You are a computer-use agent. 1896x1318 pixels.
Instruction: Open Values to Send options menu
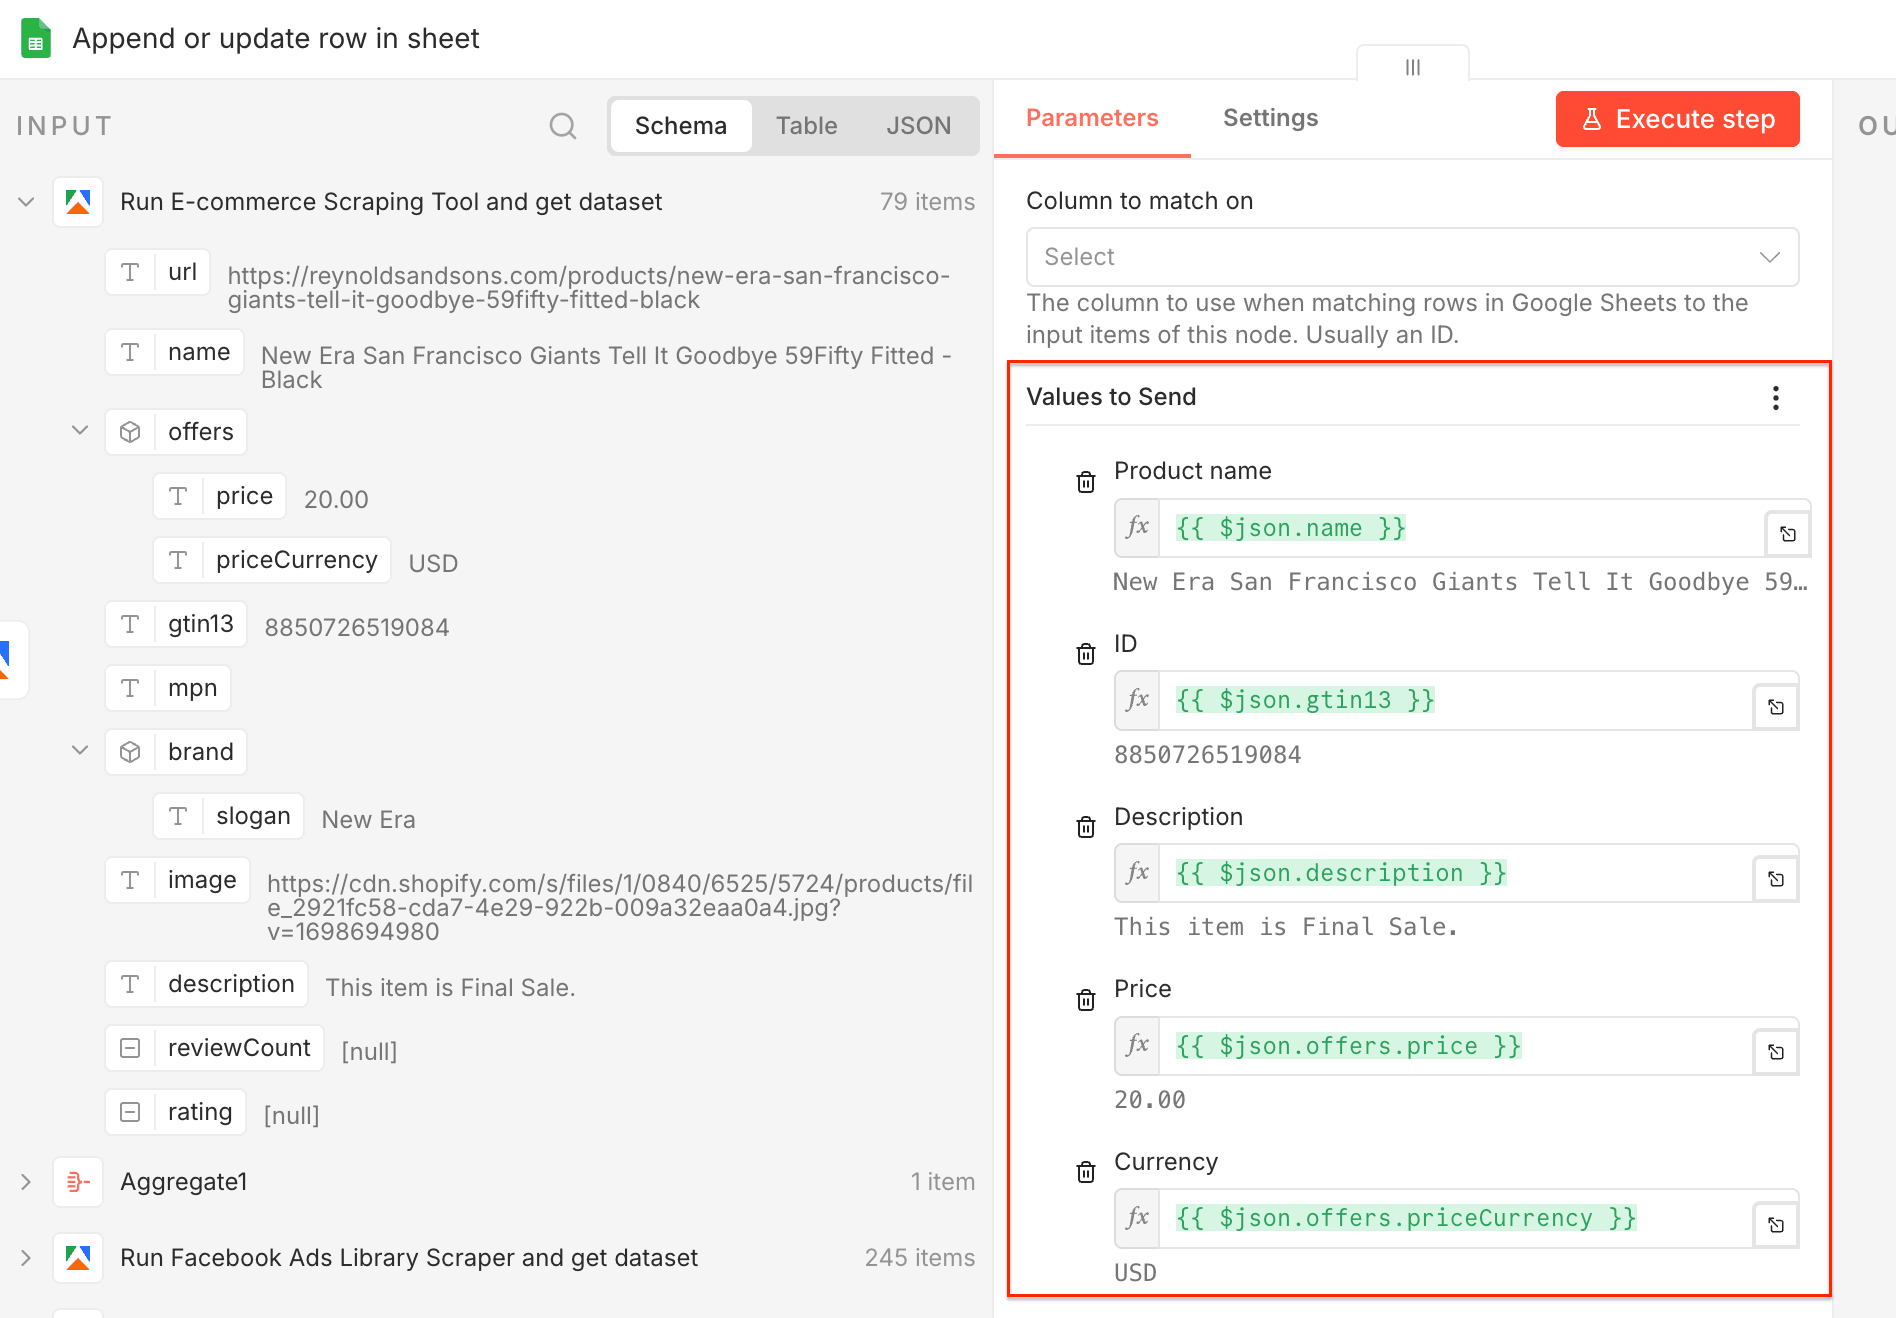[1776, 398]
